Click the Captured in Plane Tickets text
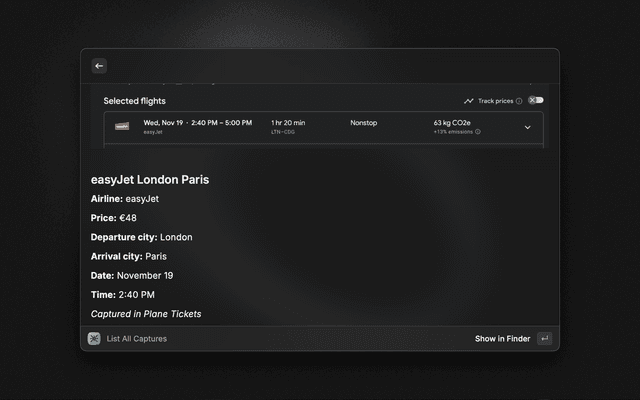Screen dimensions: 640x400 146,314
